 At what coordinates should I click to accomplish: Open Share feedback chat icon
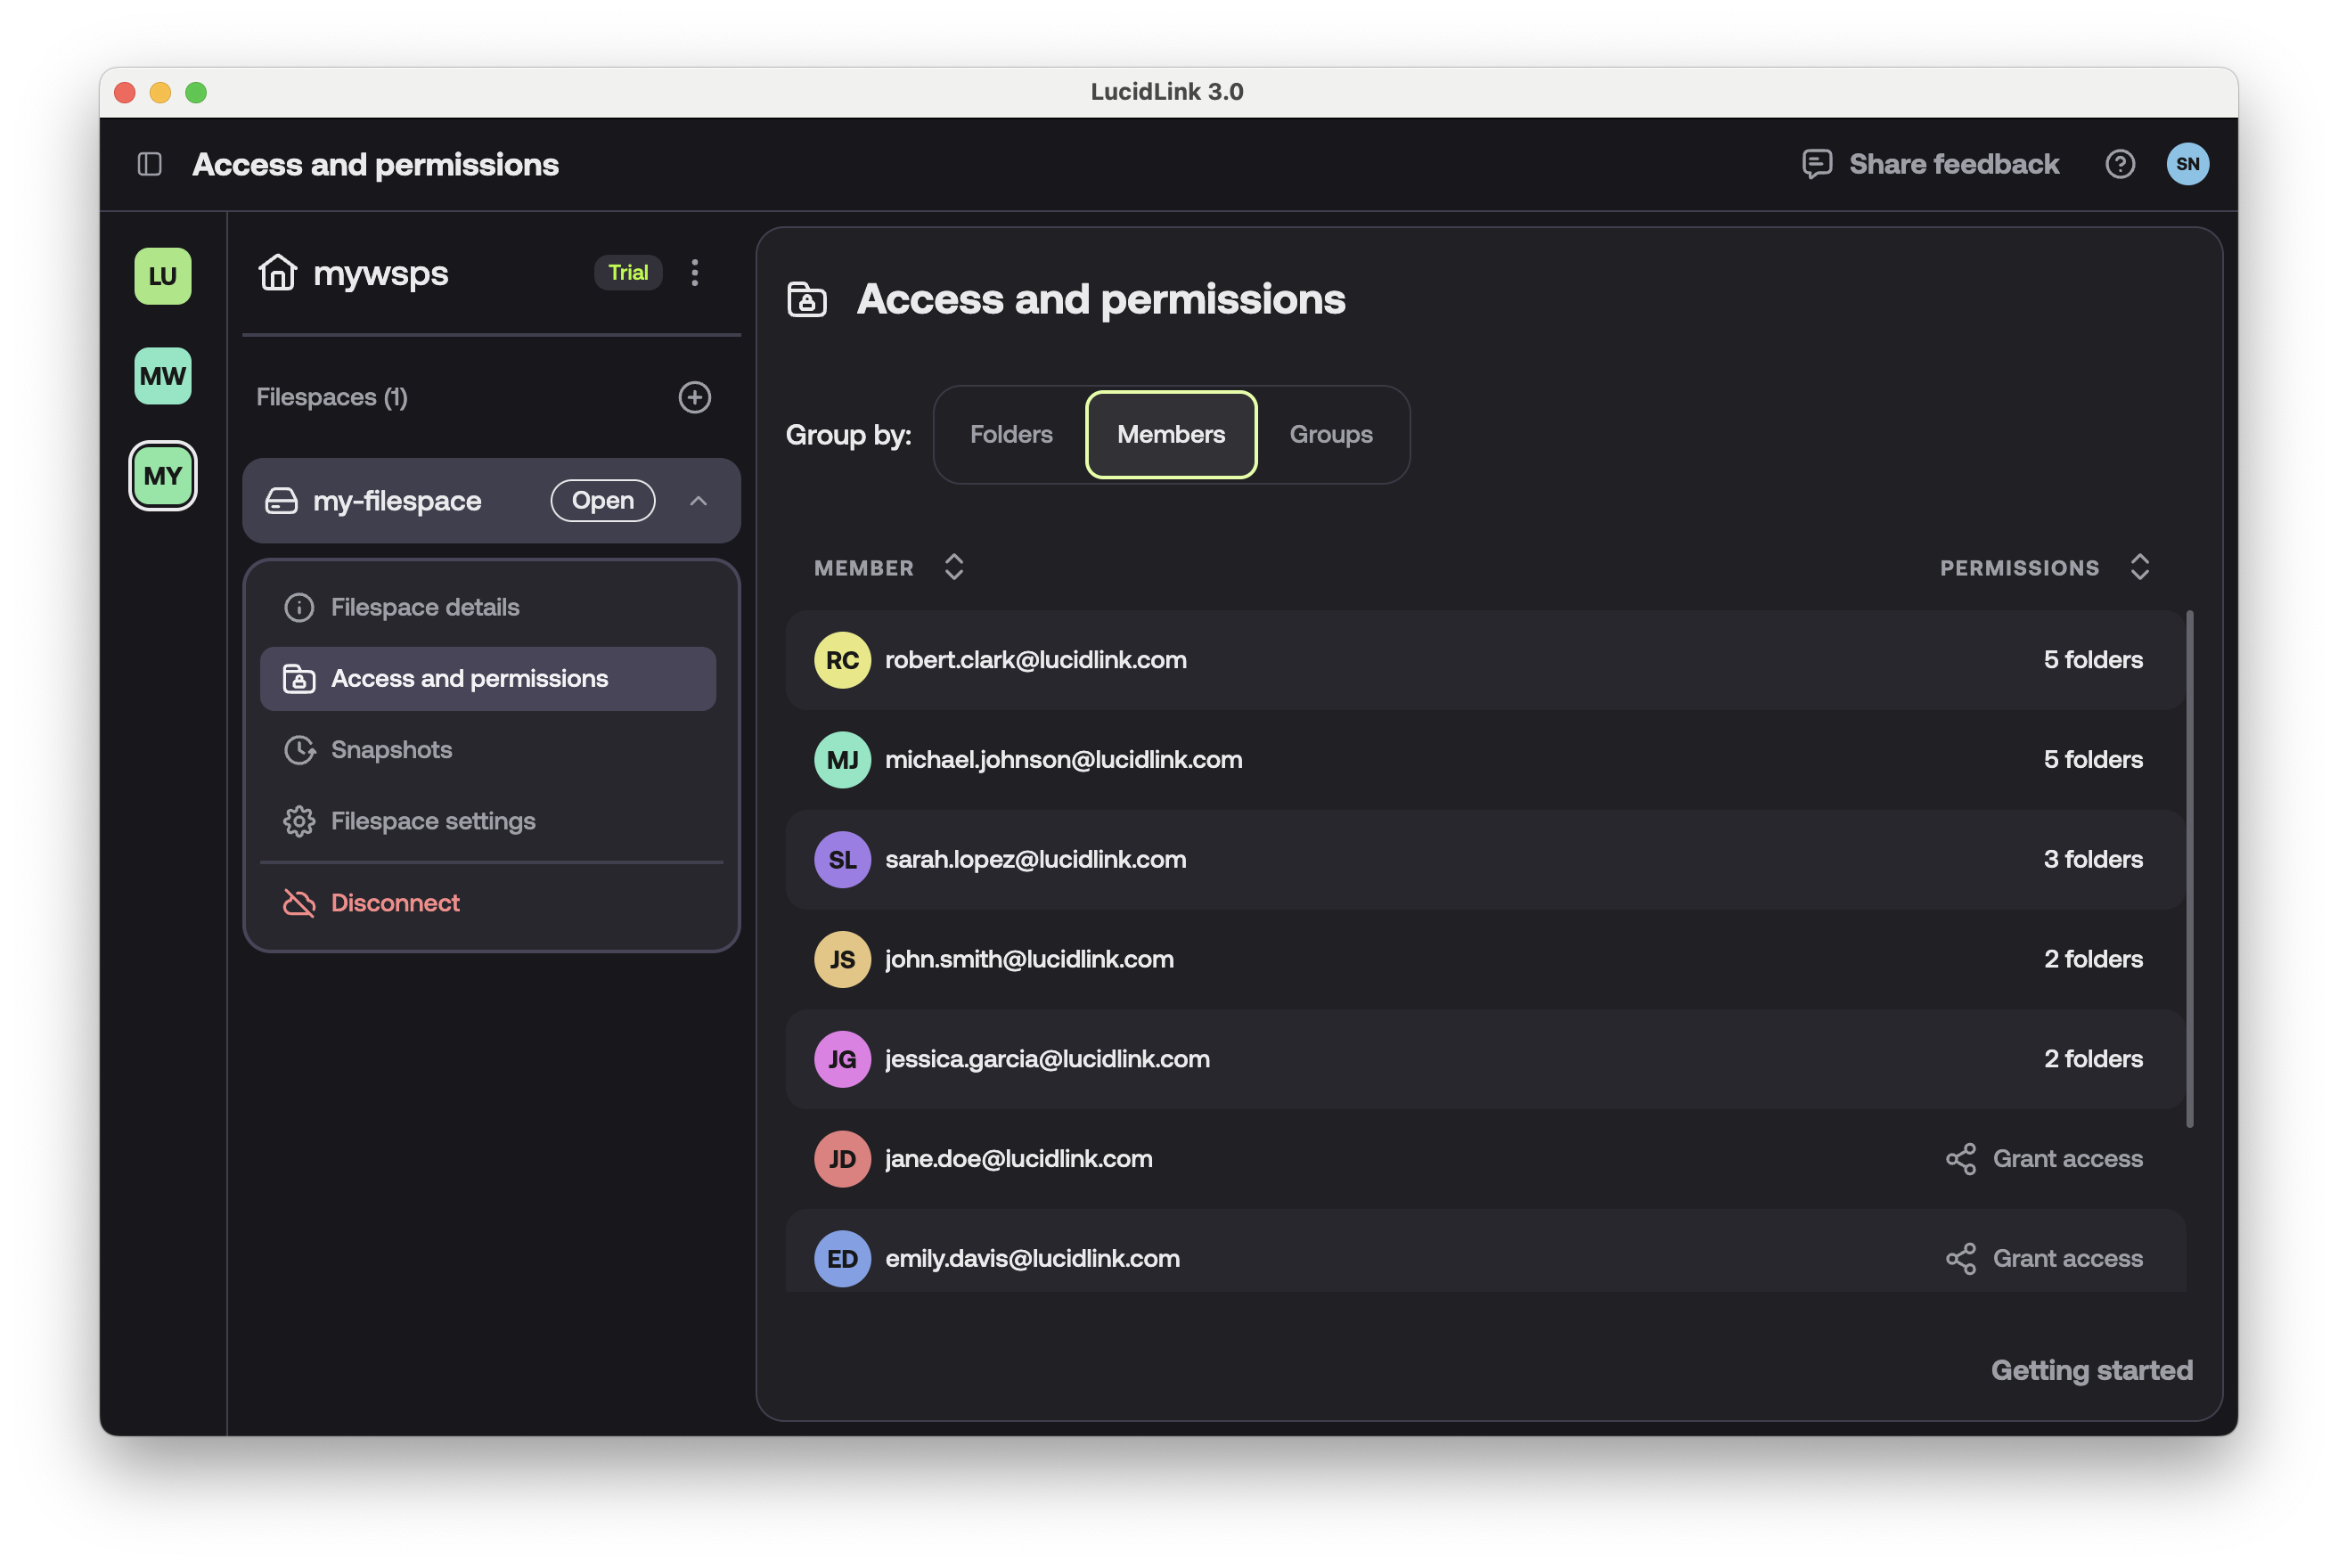[1816, 164]
